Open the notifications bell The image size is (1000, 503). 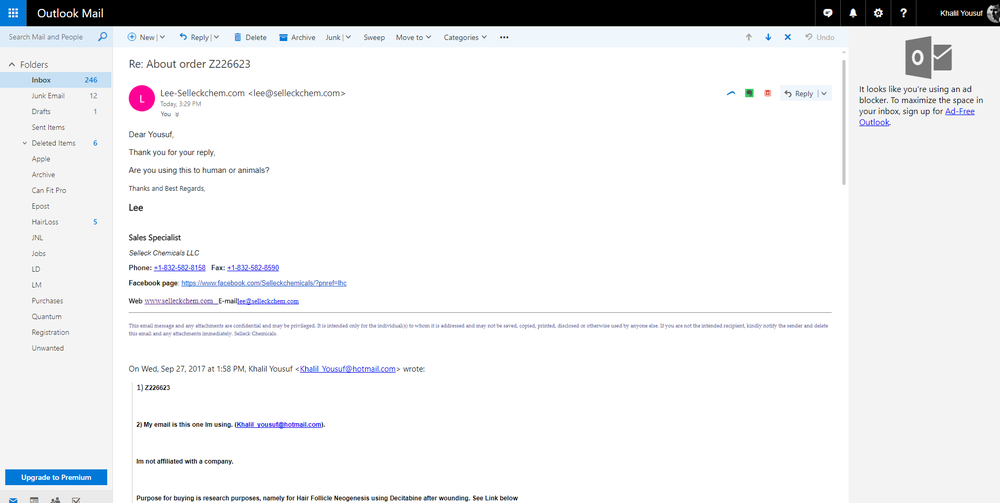coord(853,13)
